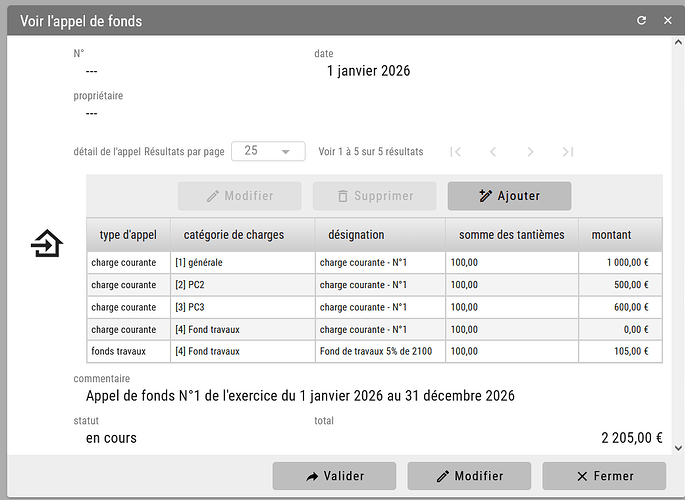The width and height of the screenshot is (685, 500).
Task: Click the Appel de fonds N°1 comment text
Action: (x=300, y=396)
